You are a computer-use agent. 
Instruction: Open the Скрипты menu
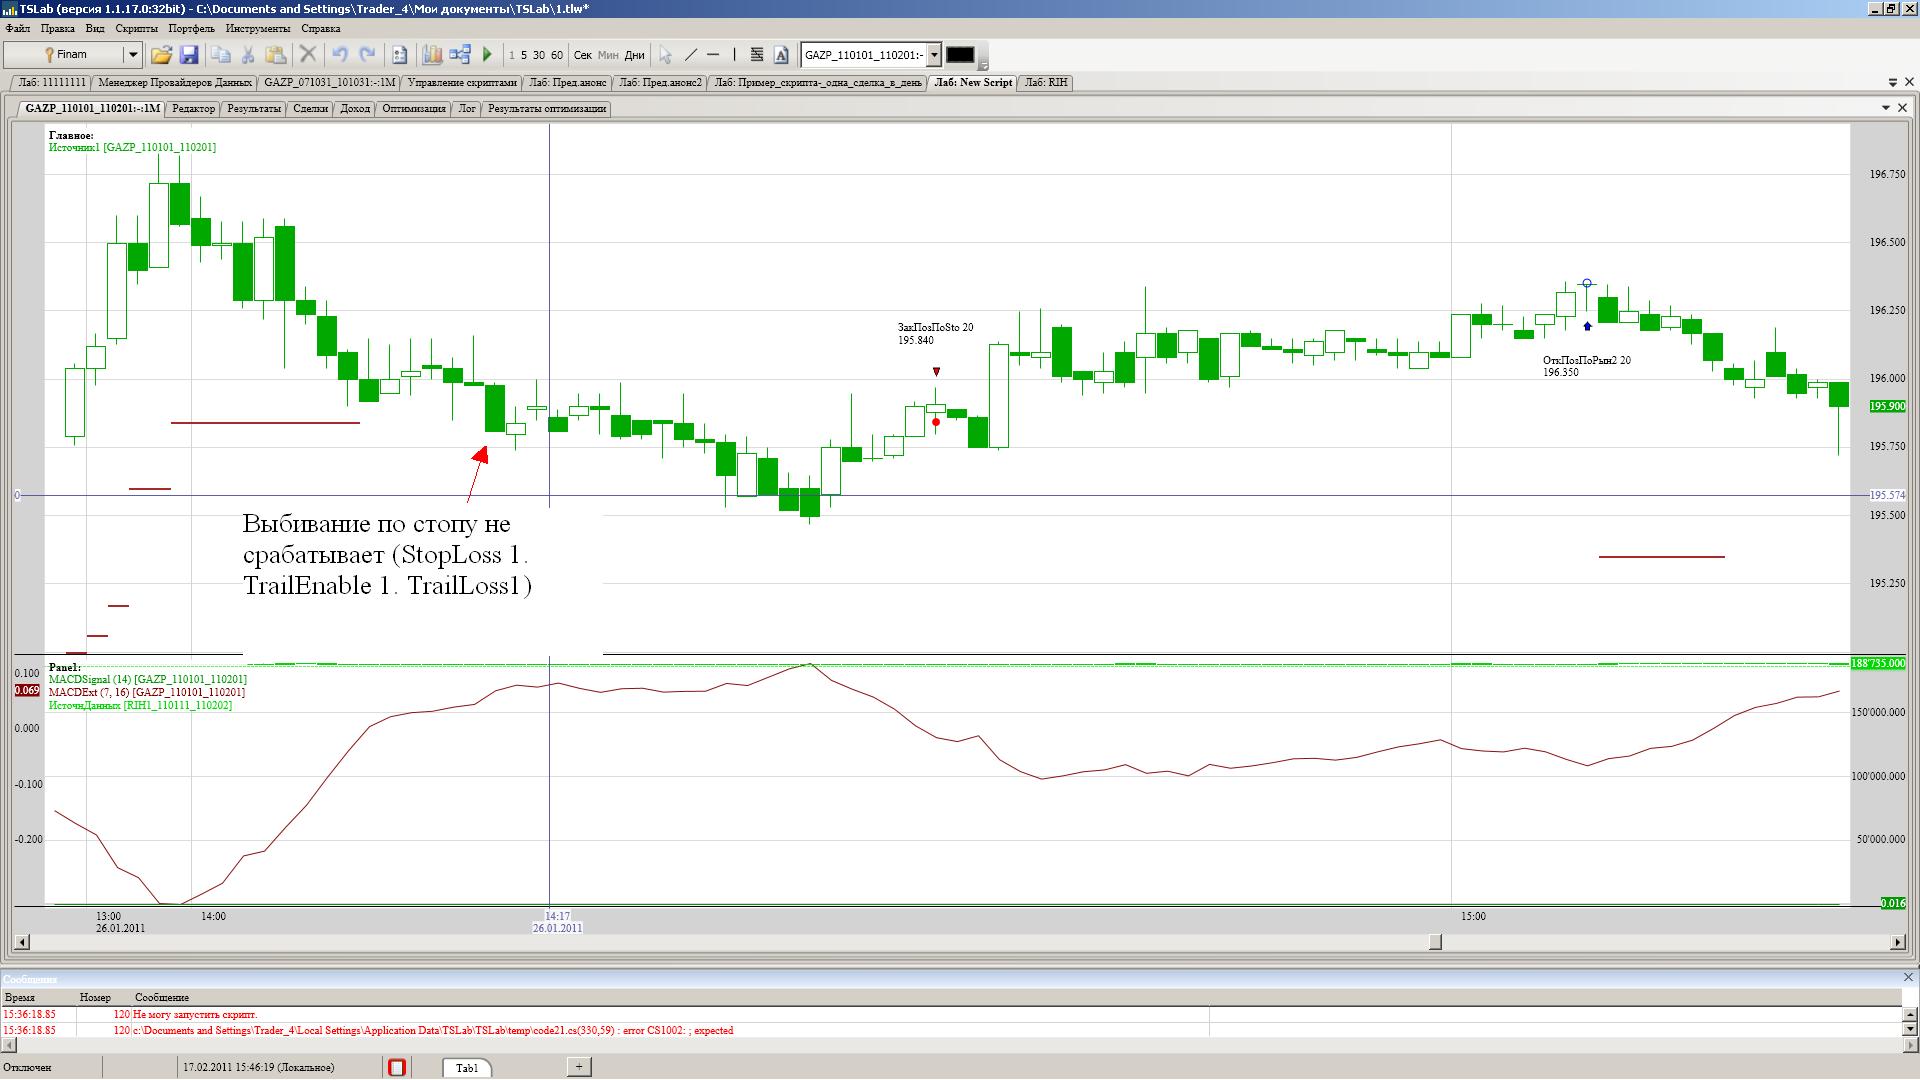click(x=136, y=28)
